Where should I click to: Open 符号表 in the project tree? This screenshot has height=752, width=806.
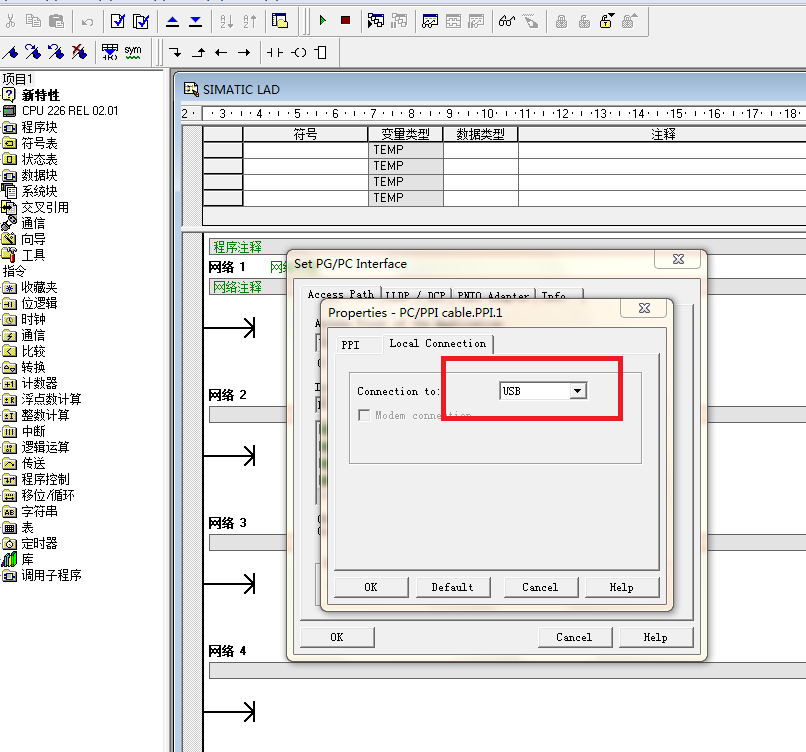coord(39,143)
